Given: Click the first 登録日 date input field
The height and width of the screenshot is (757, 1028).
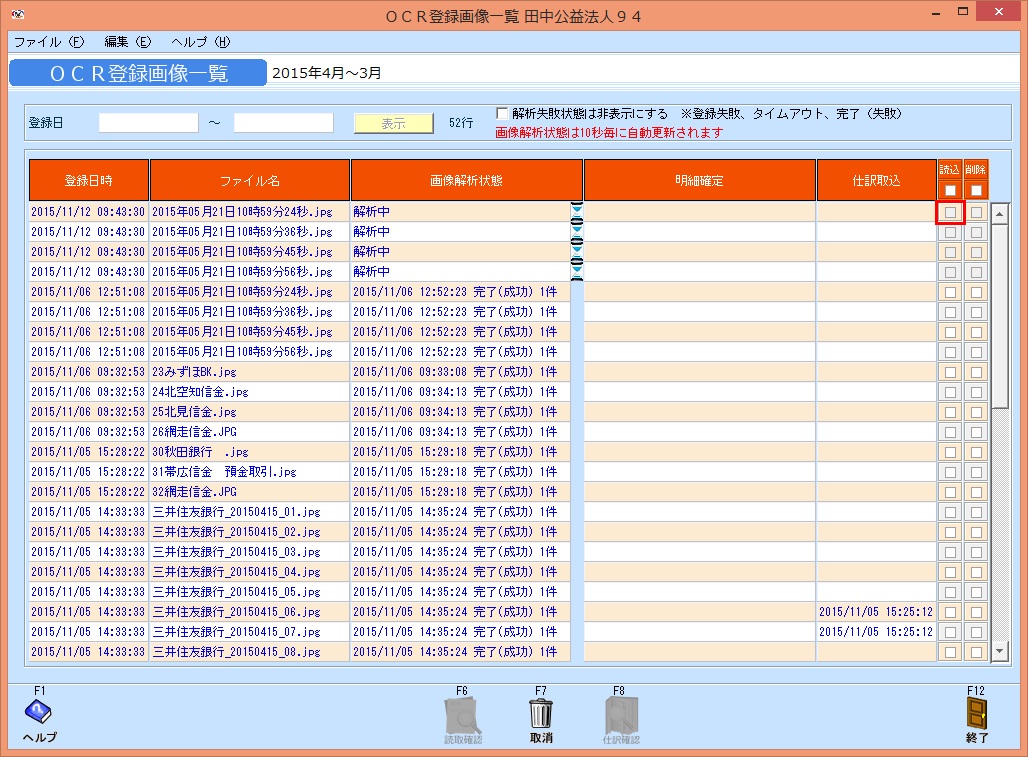Looking at the screenshot, I should click(148, 121).
